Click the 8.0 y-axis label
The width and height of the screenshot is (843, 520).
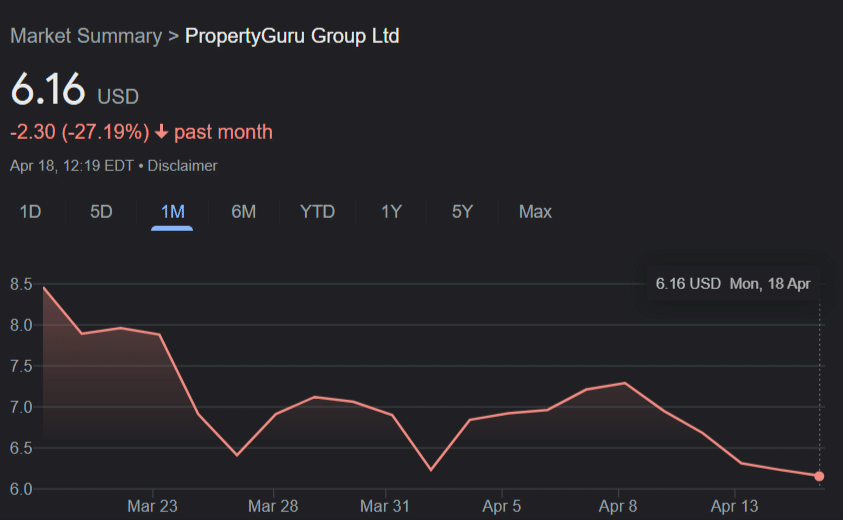tap(21, 325)
